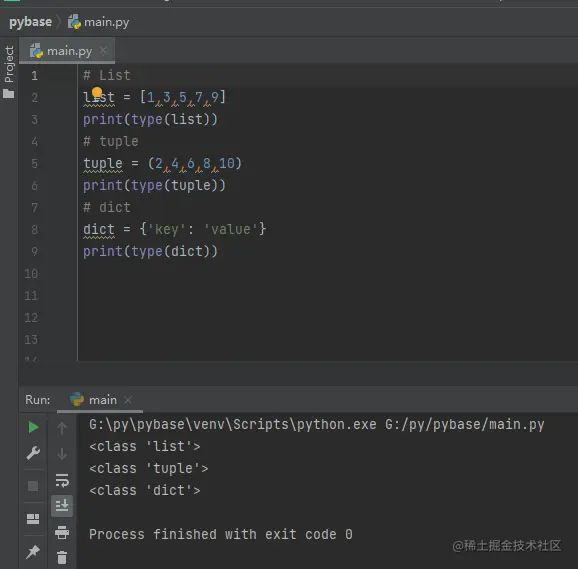Click main.py in the breadcrumb bar
The width and height of the screenshot is (578, 569).
pyautogui.click(x=107, y=22)
